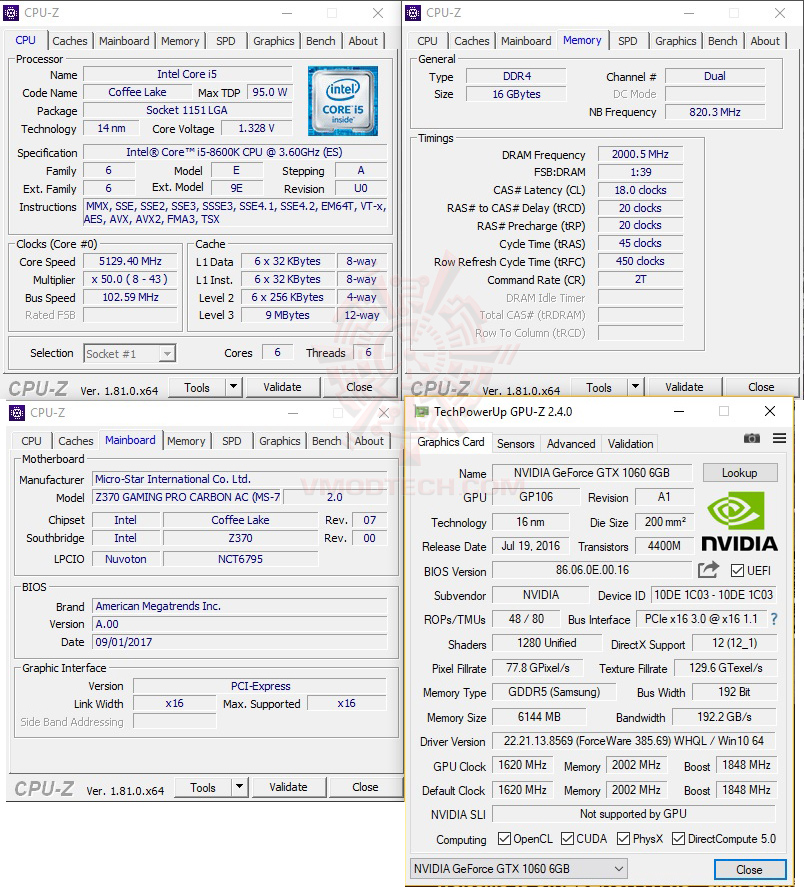Open the Bench tab in the CPU window
This screenshot has width=804, height=887.
(x=320, y=41)
